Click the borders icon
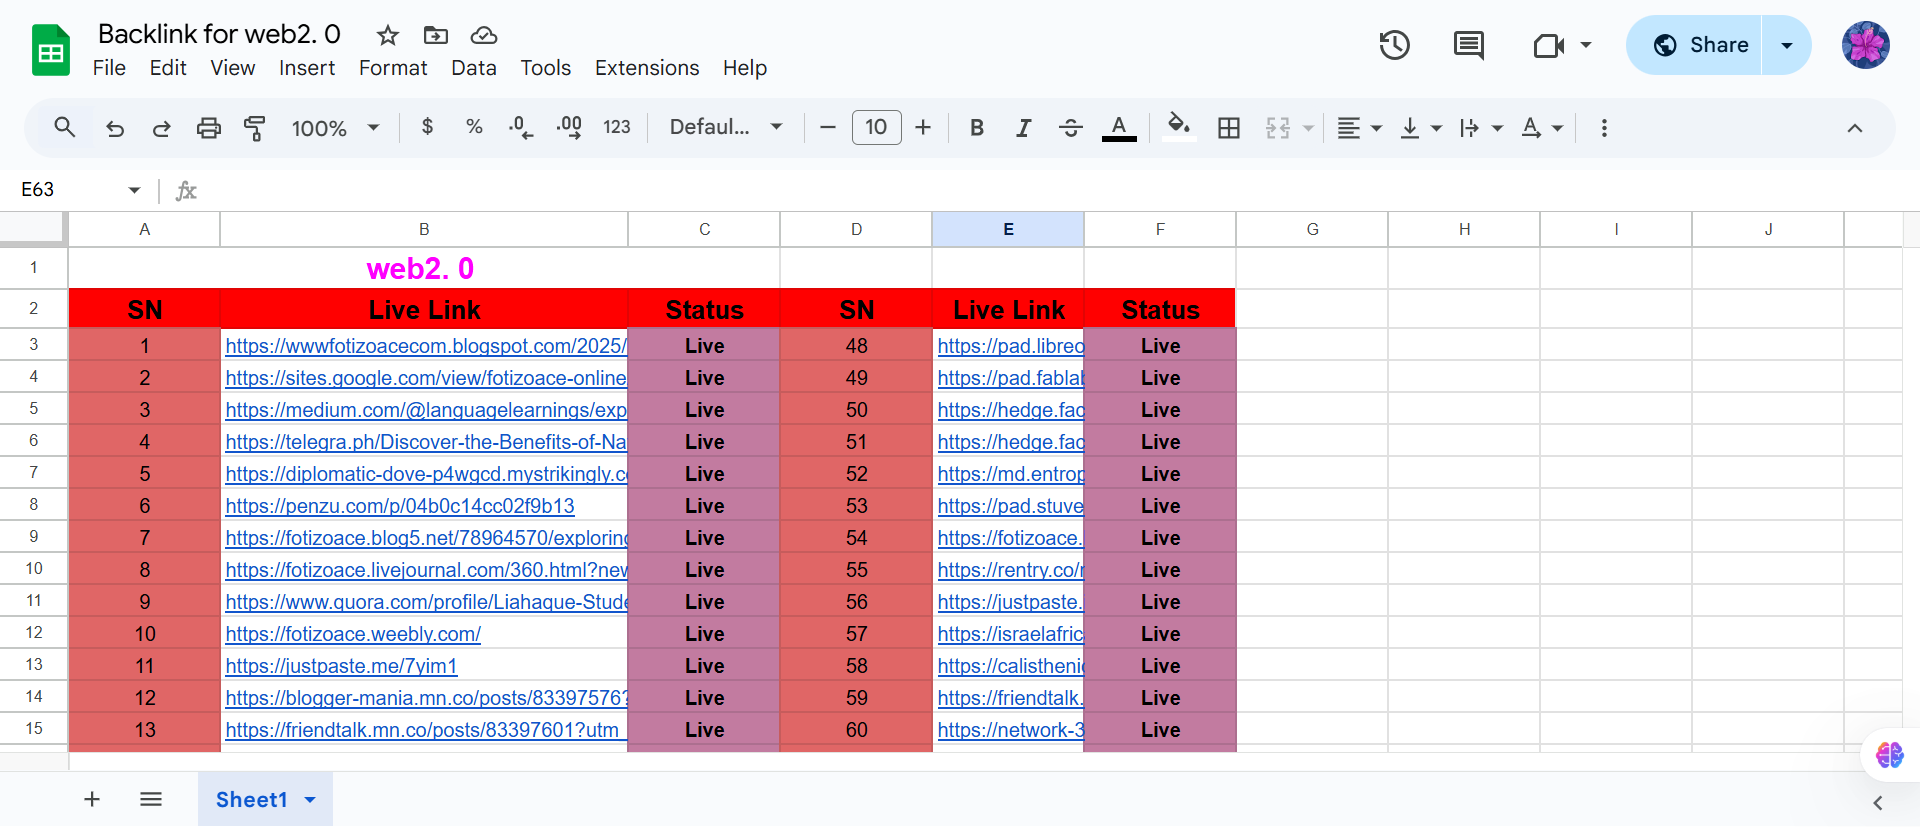Viewport: 1920px width, 827px height. point(1228,128)
